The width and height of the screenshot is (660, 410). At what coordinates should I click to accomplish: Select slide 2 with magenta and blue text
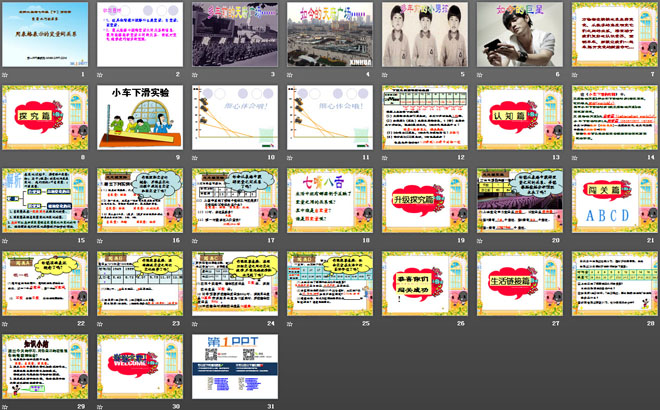click(140, 34)
